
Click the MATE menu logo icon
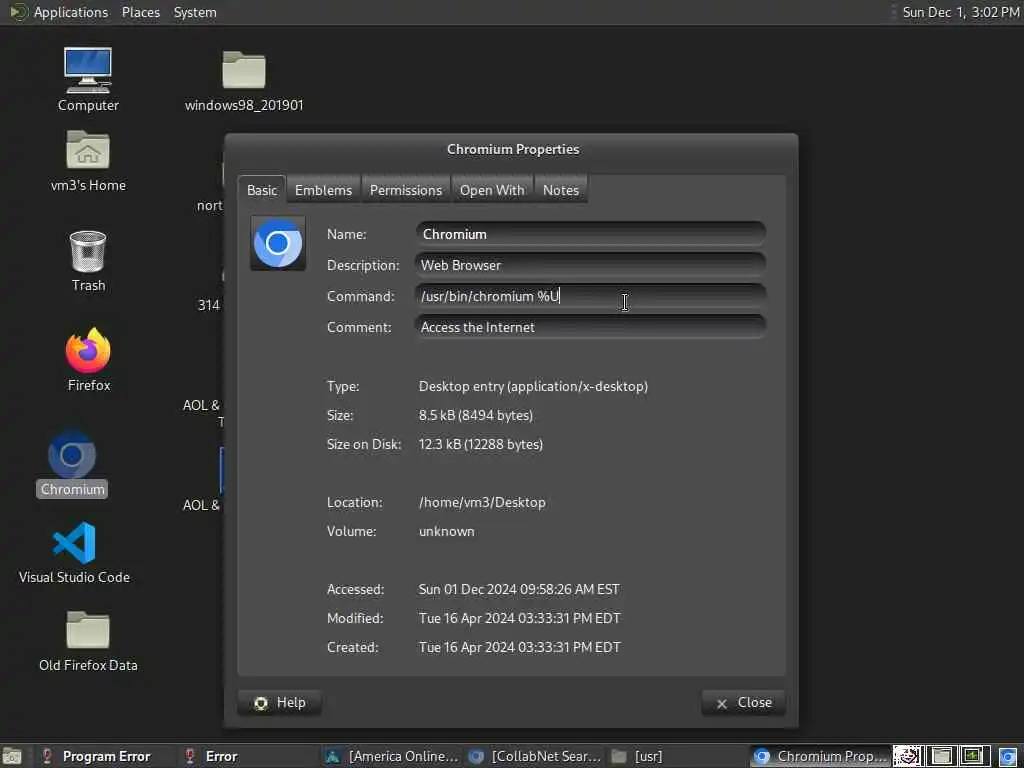point(18,12)
